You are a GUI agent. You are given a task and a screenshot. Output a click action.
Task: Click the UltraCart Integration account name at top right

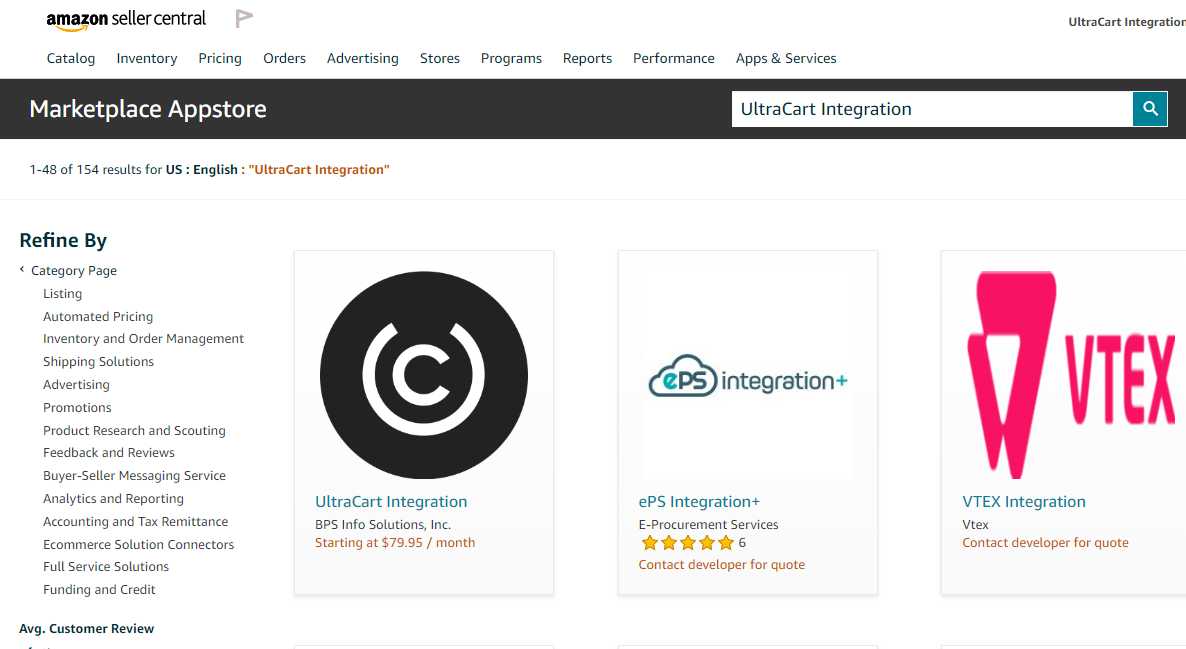tap(1127, 22)
